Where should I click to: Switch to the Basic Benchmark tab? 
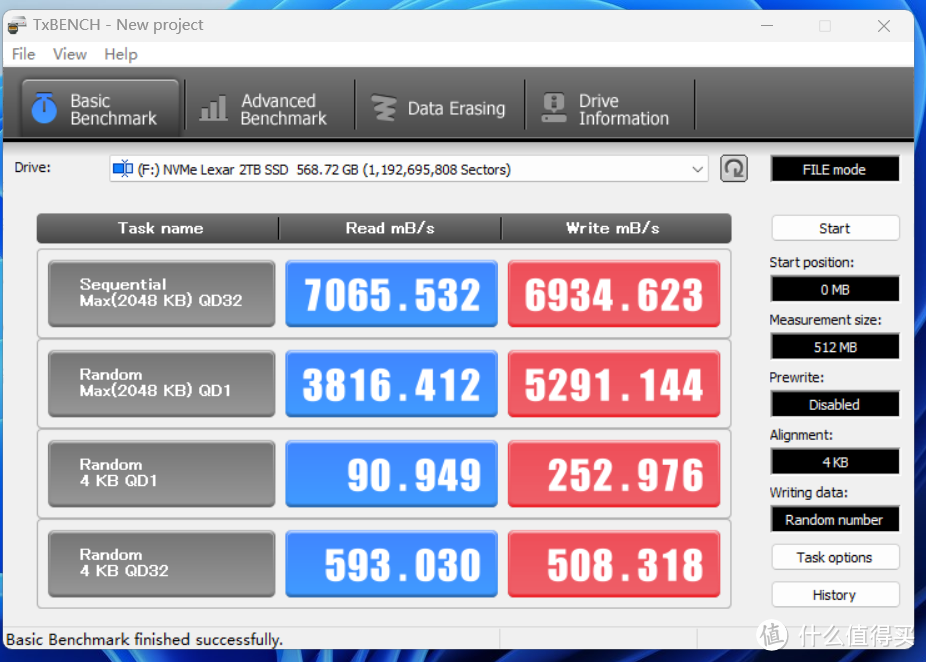point(100,109)
